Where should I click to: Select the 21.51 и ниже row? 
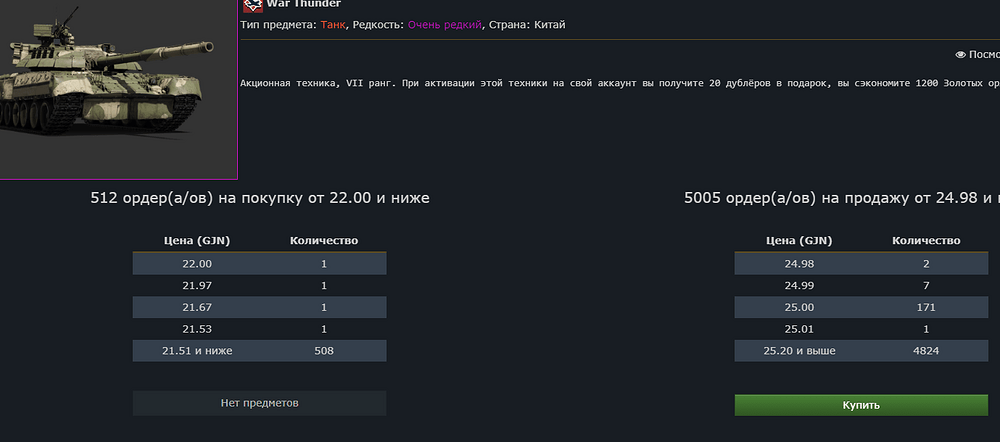(260, 351)
